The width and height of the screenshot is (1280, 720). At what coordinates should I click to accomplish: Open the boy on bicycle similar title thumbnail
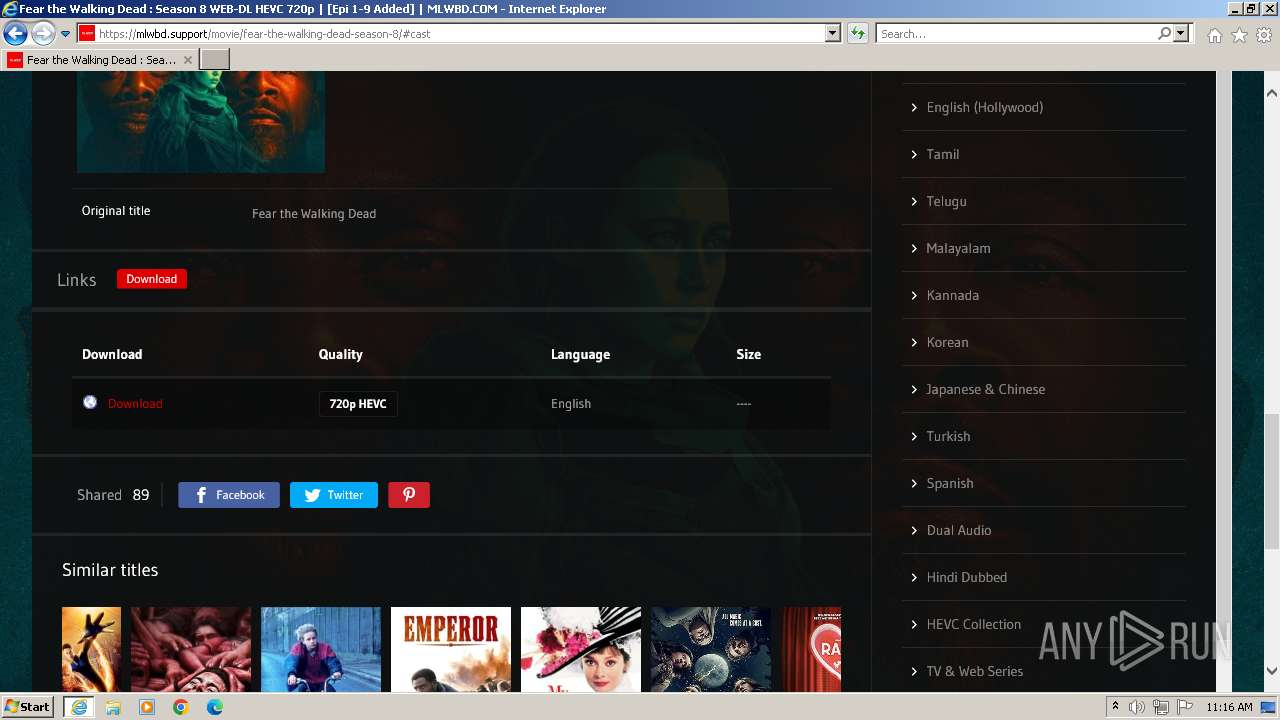pos(321,649)
